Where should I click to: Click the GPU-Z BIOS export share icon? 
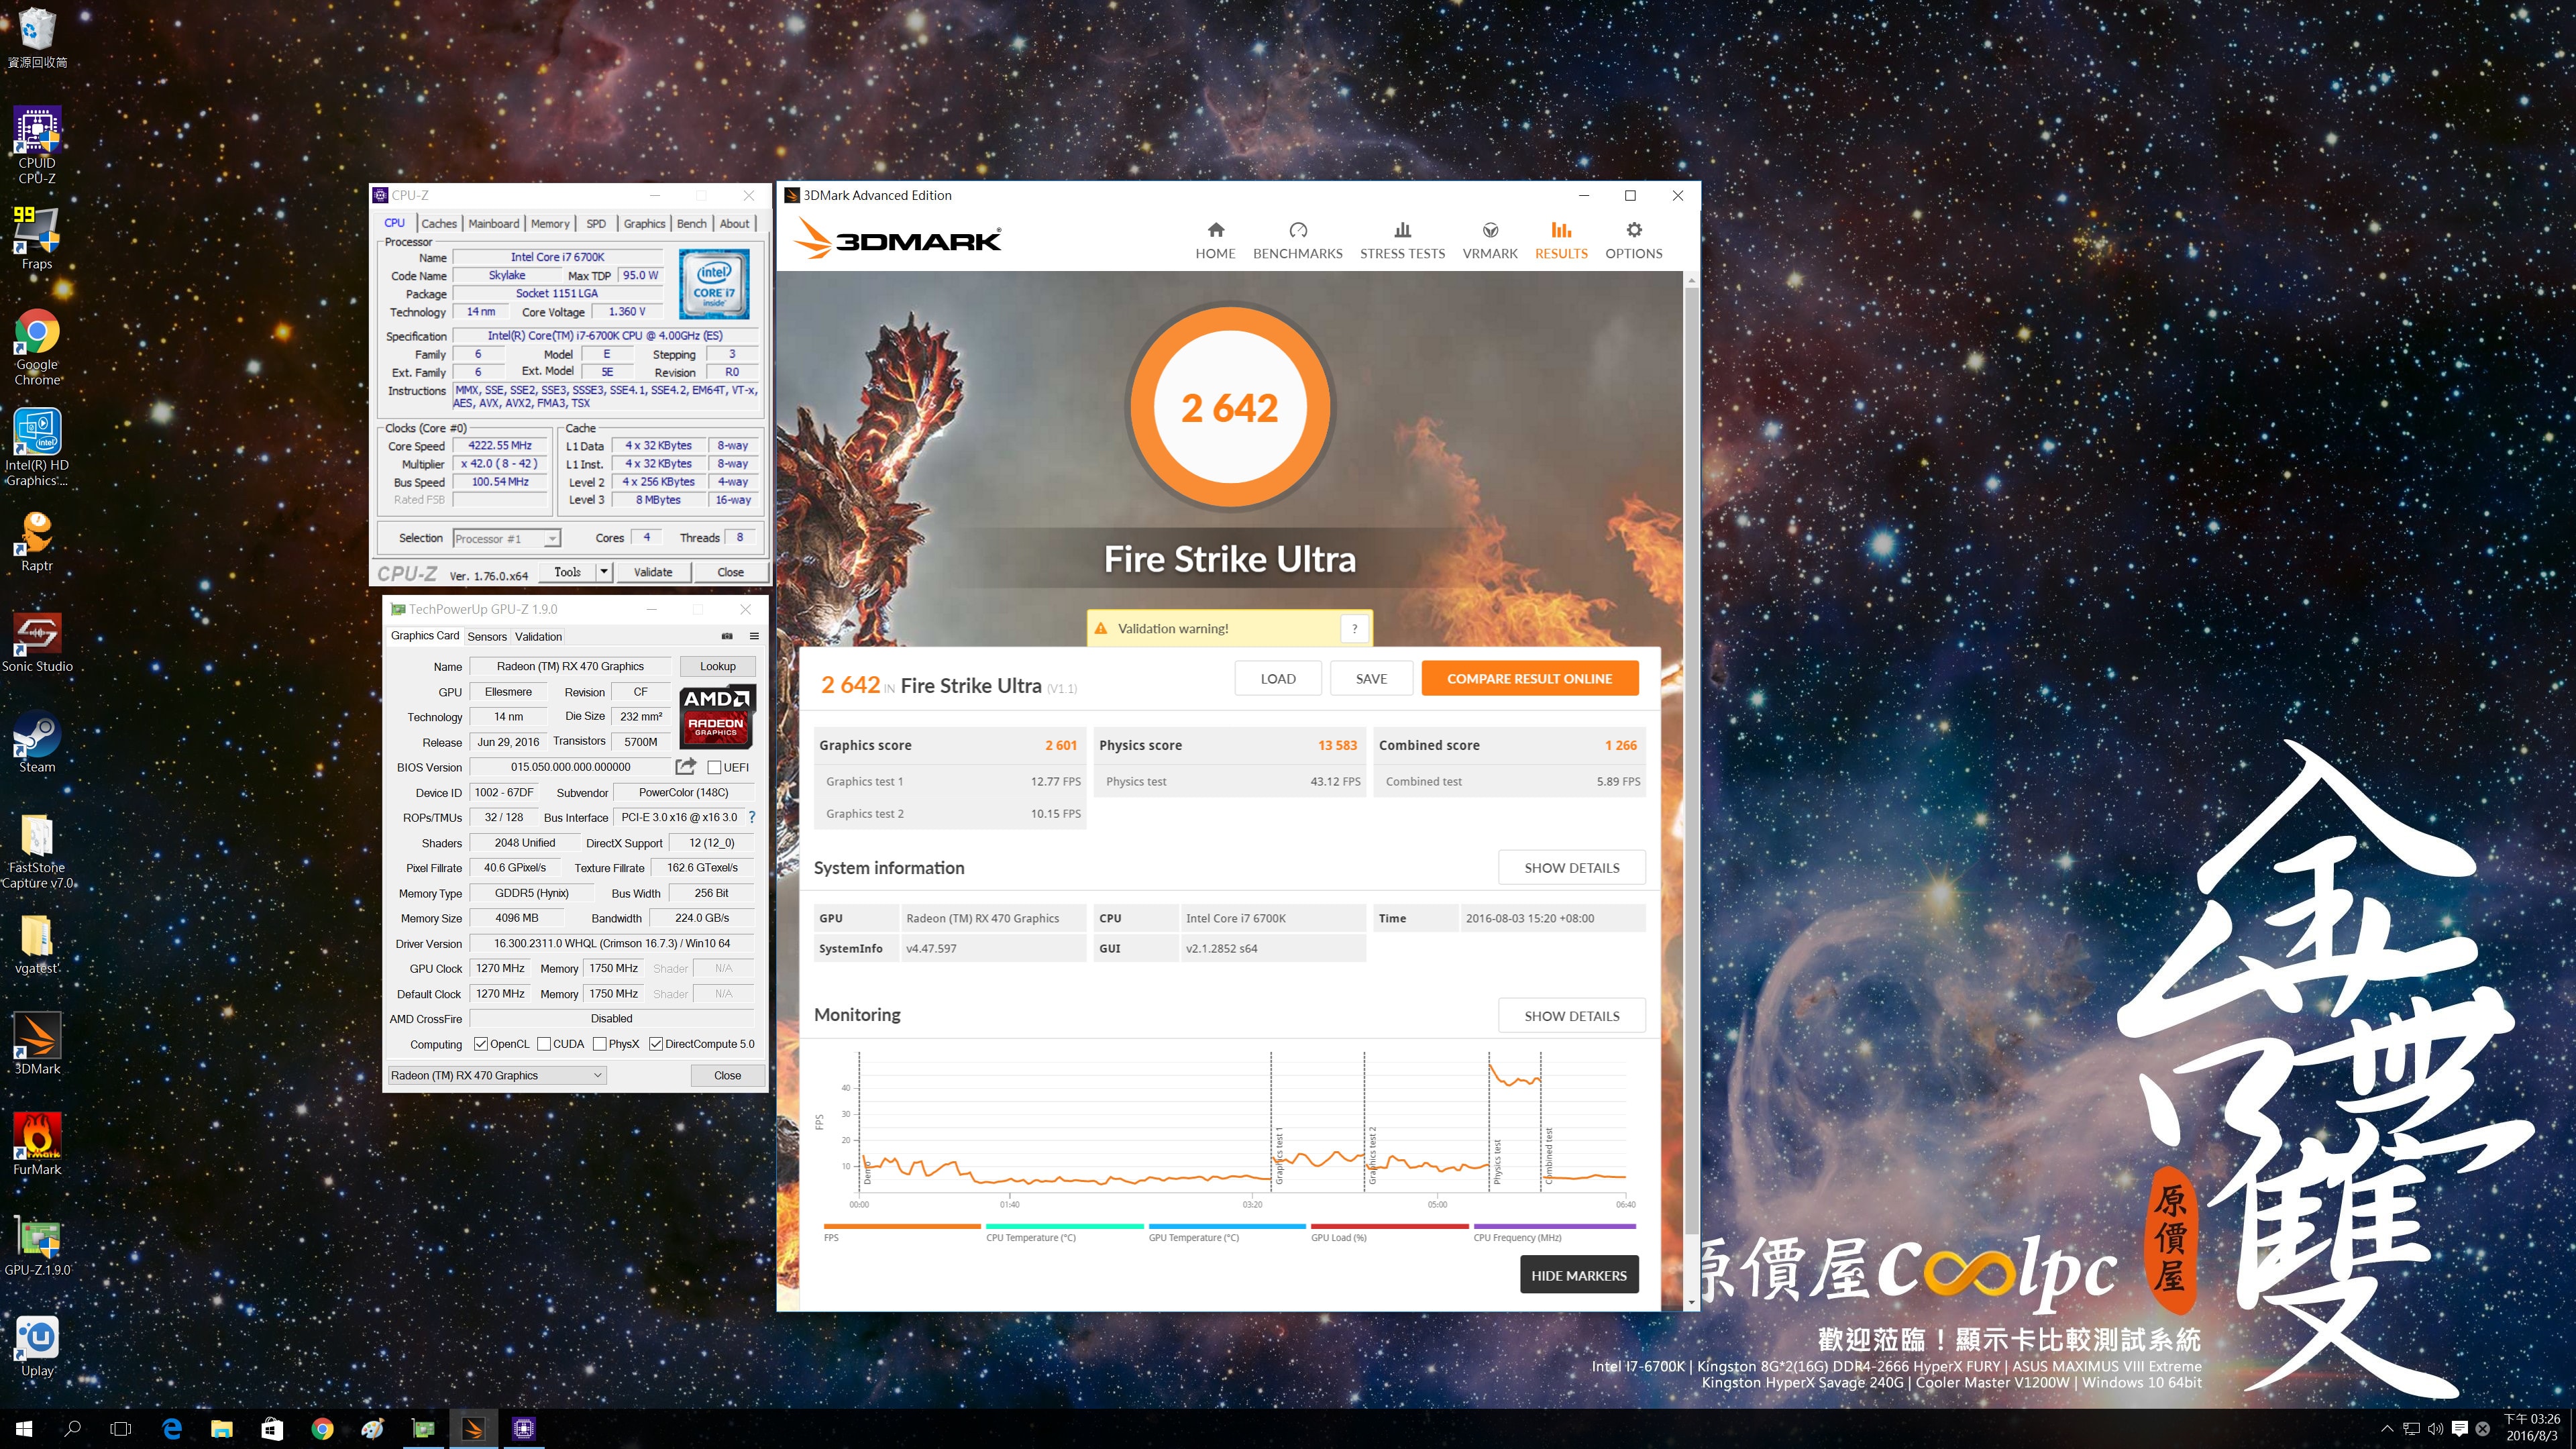(x=685, y=766)
